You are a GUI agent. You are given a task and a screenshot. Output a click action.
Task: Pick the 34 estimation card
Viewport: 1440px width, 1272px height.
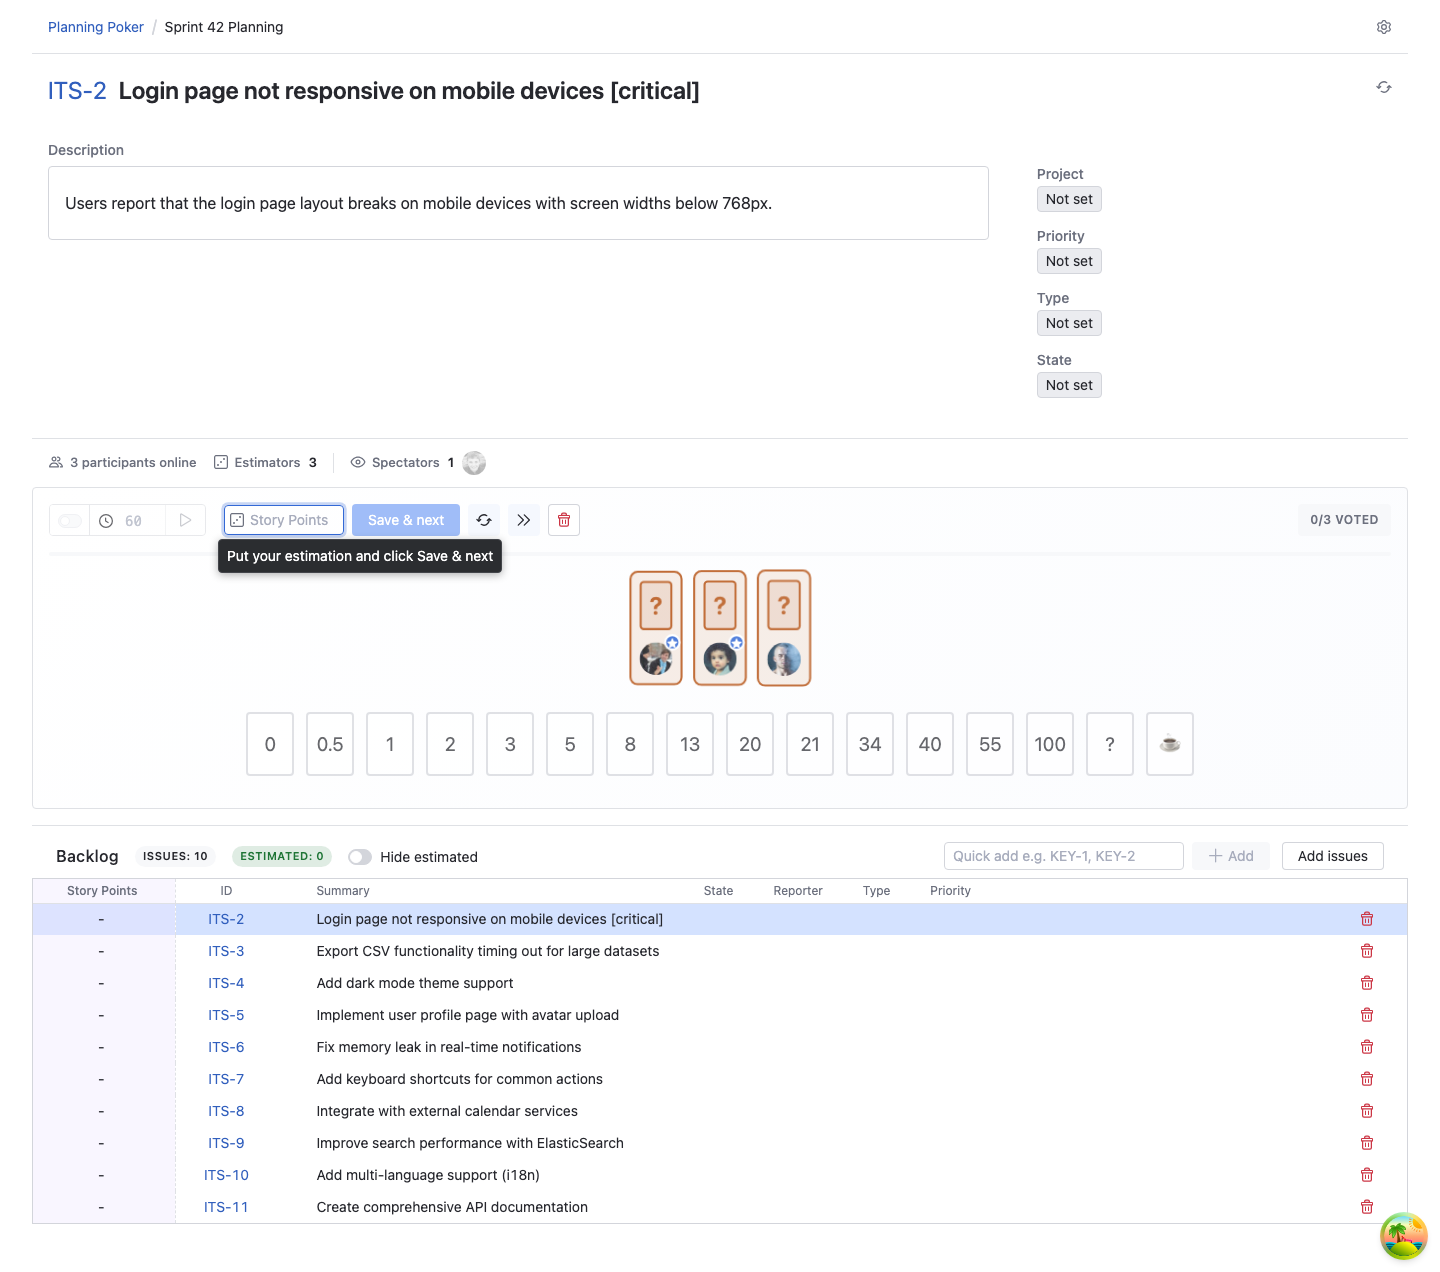pyautogui.click(x=870, y=744)
